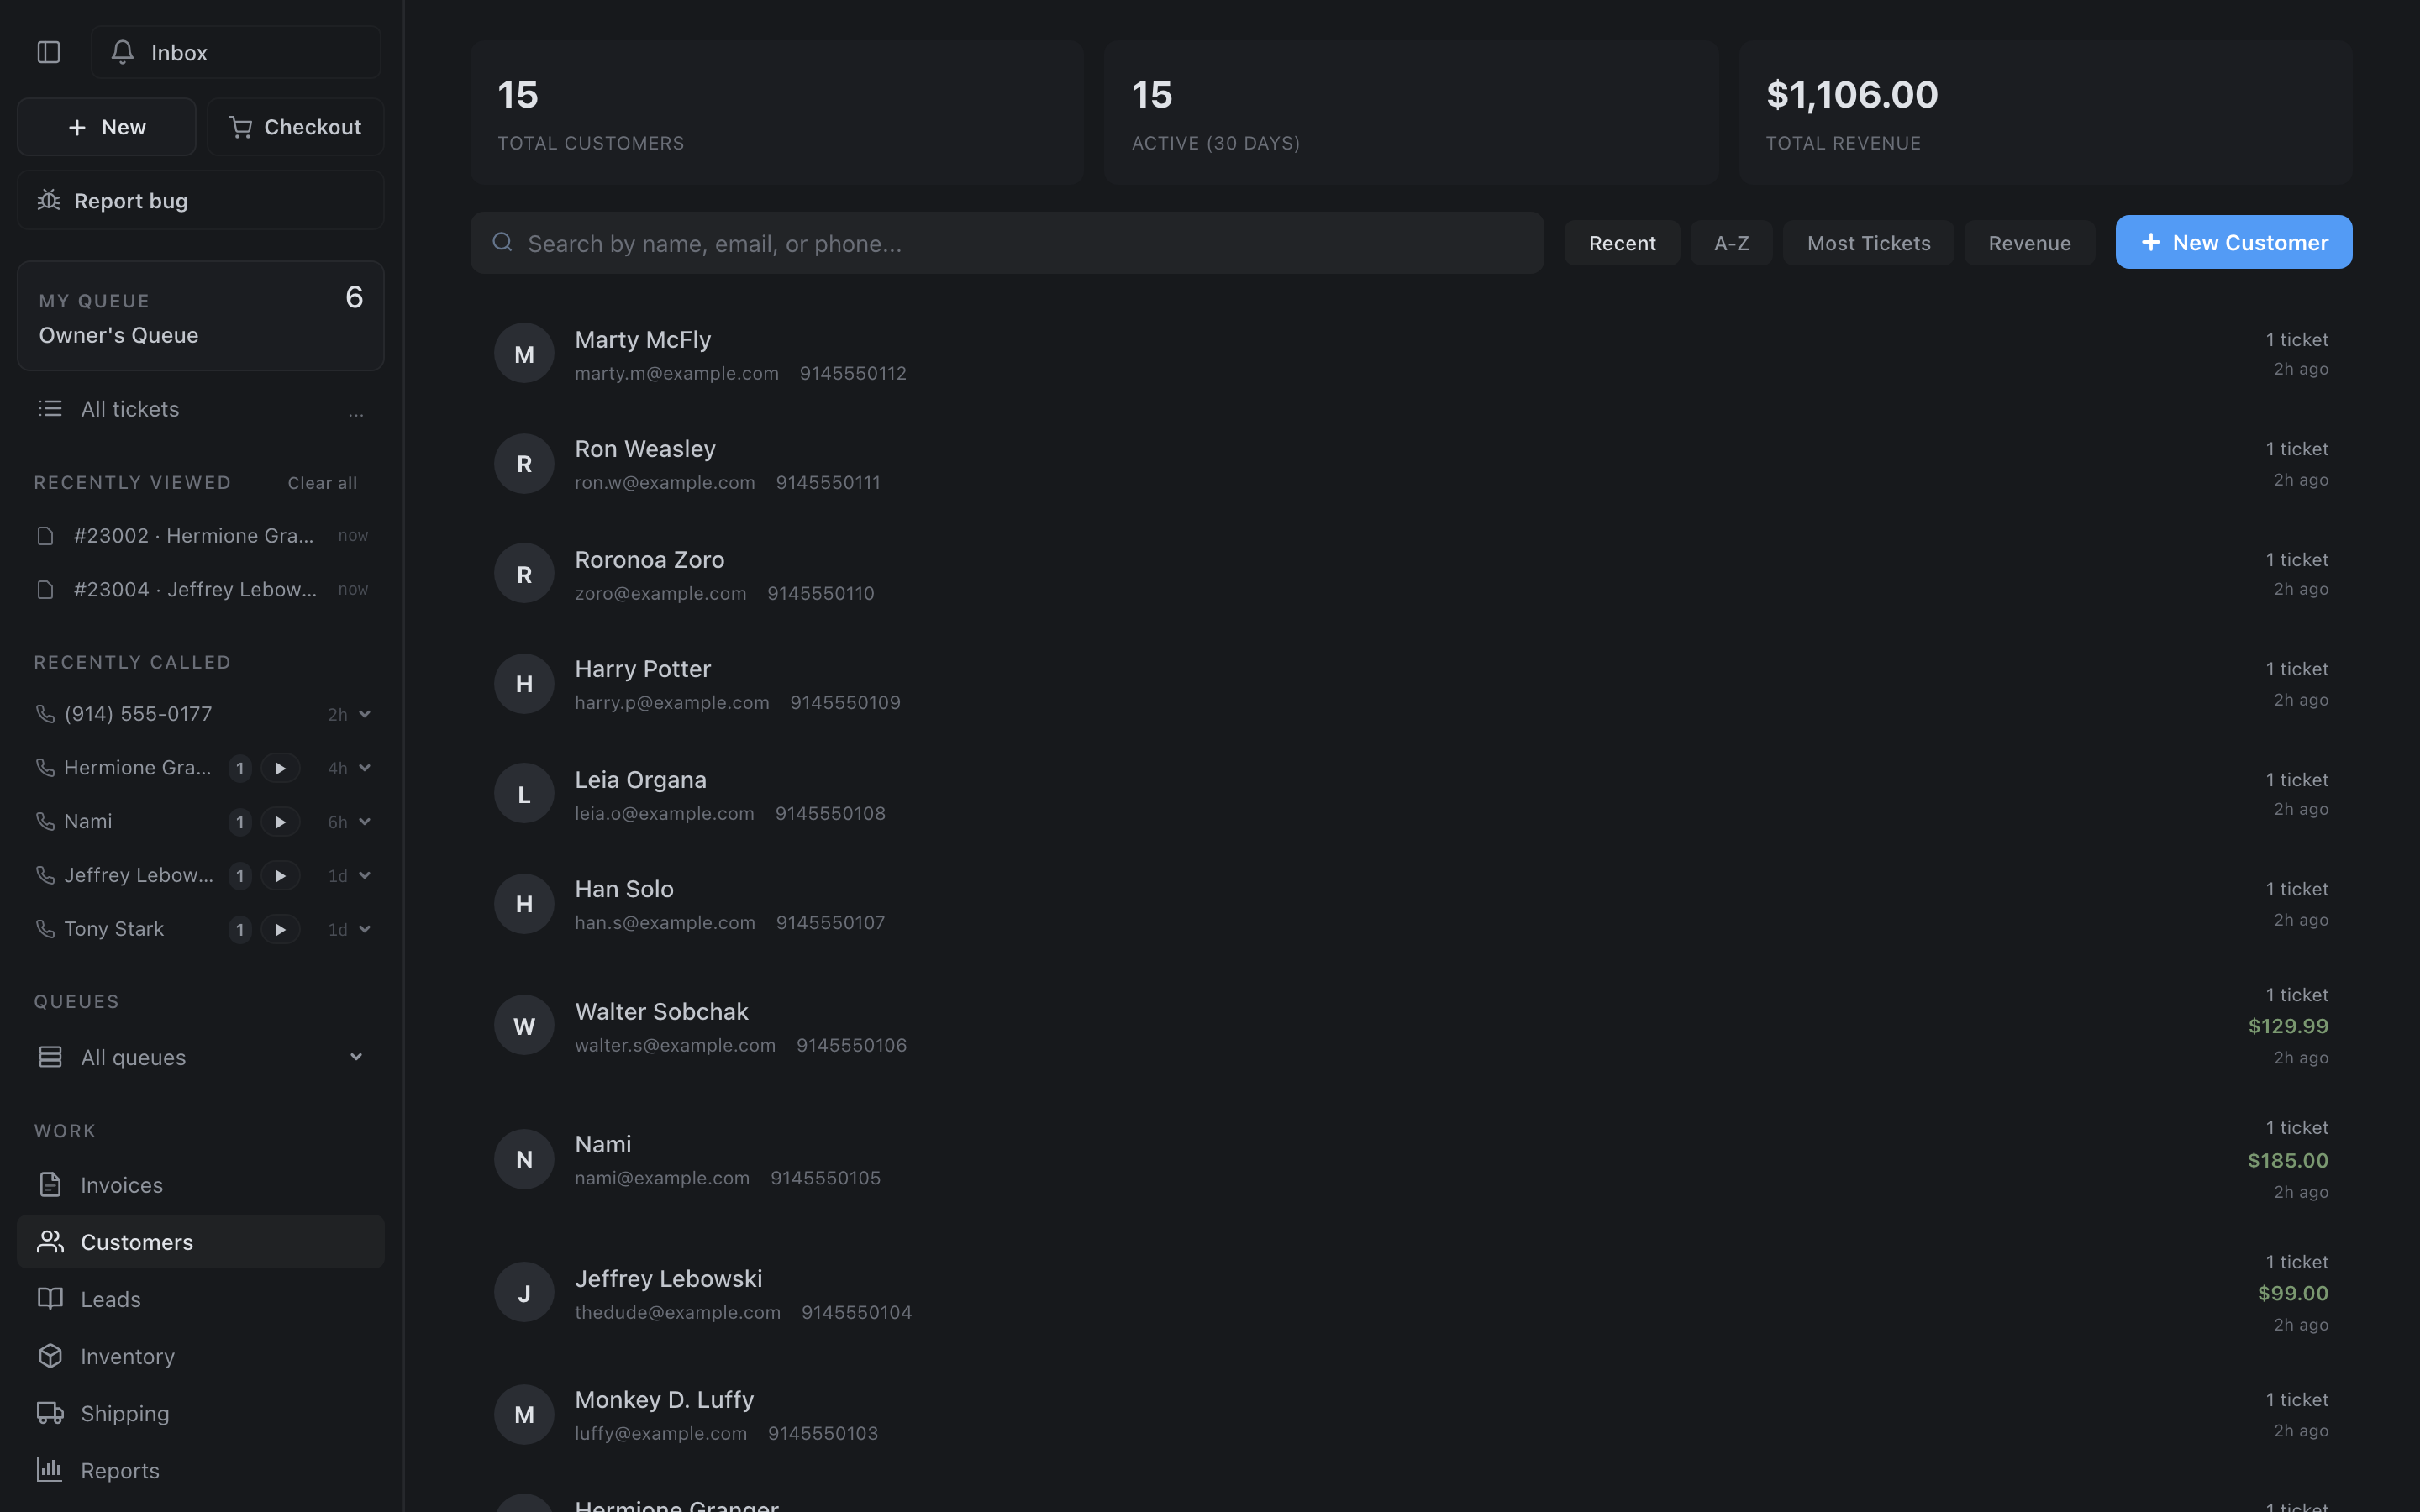Expand the All queues dropdown
This screenshot has height=1512, width=2420.
pos(356,1057)
